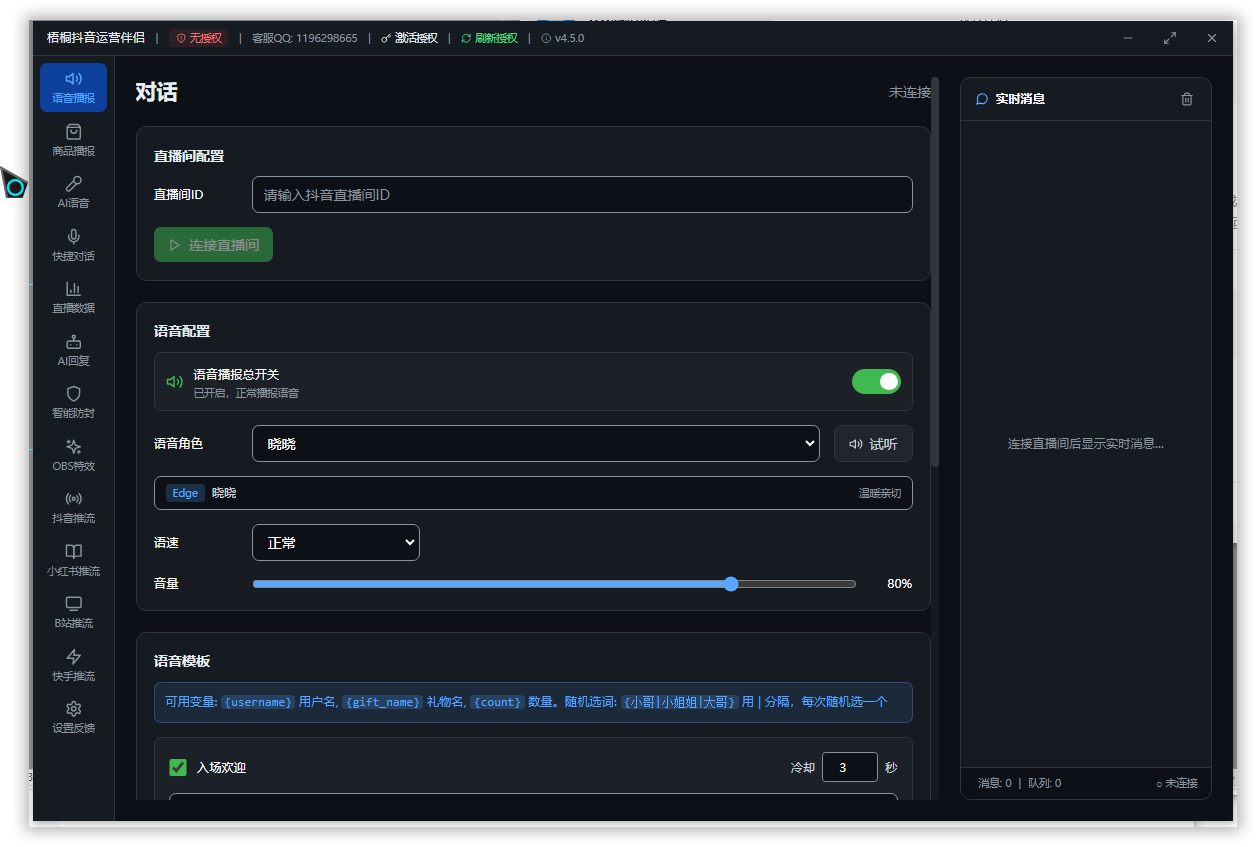Expand the 语音角色 dropdown showing 晓晓
The image size is (1257, 847).
click(x=535, y=443)
